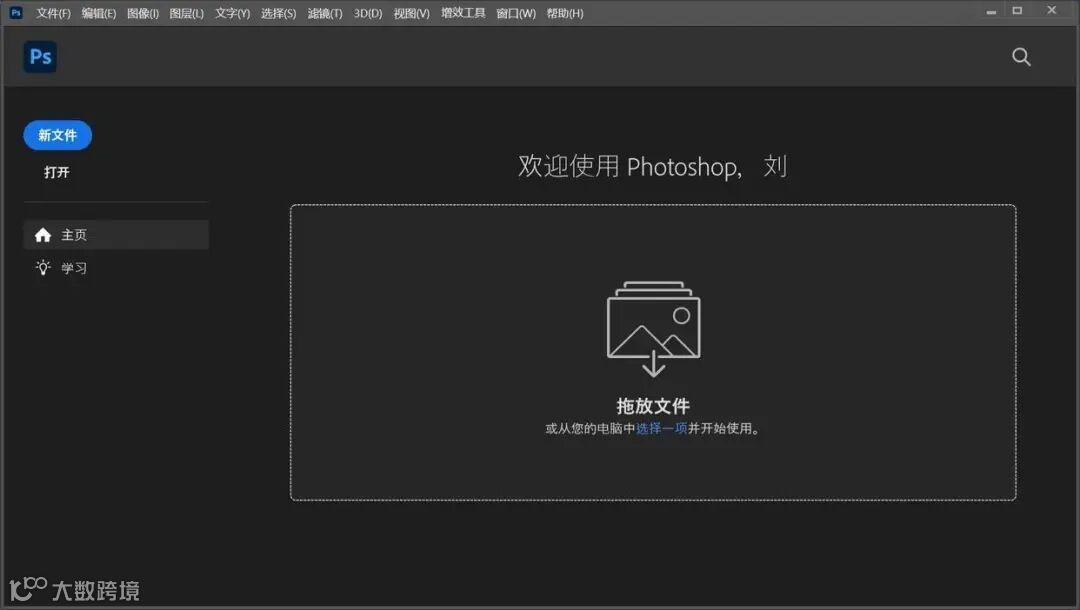Open the 窗口(W) menu
The height and width of the screenshot is (610, 1080).
click(x=516, y=13)
